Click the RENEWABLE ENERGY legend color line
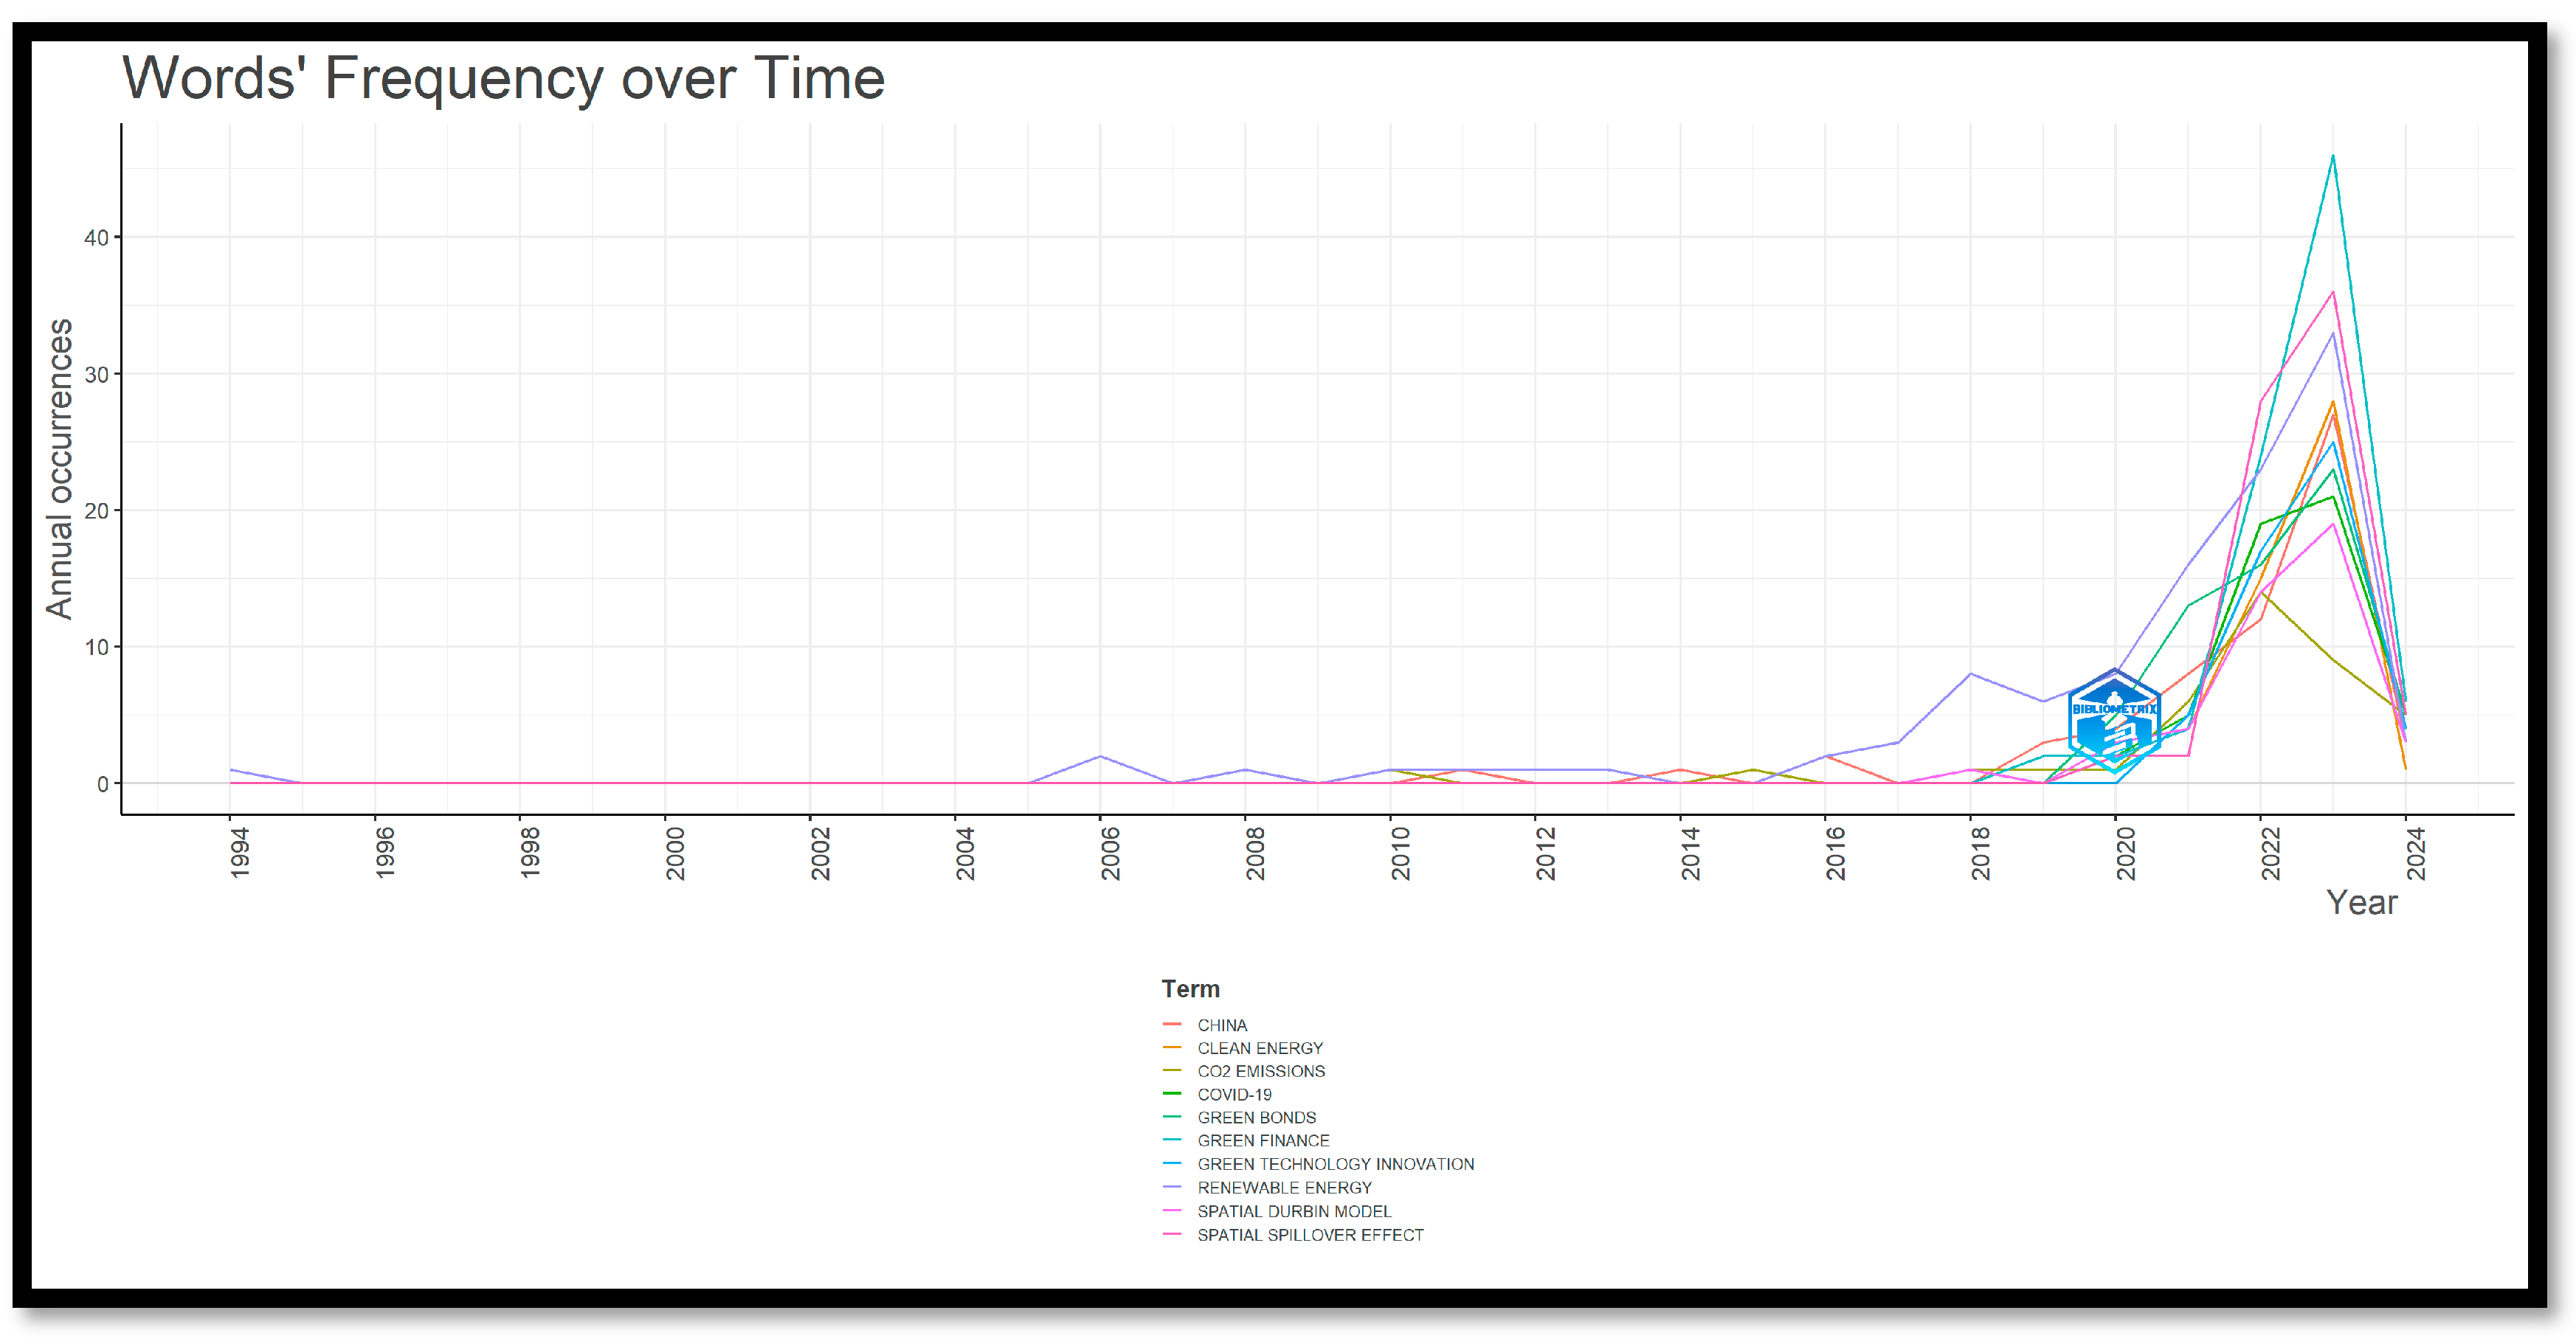 [1172, 1187]
